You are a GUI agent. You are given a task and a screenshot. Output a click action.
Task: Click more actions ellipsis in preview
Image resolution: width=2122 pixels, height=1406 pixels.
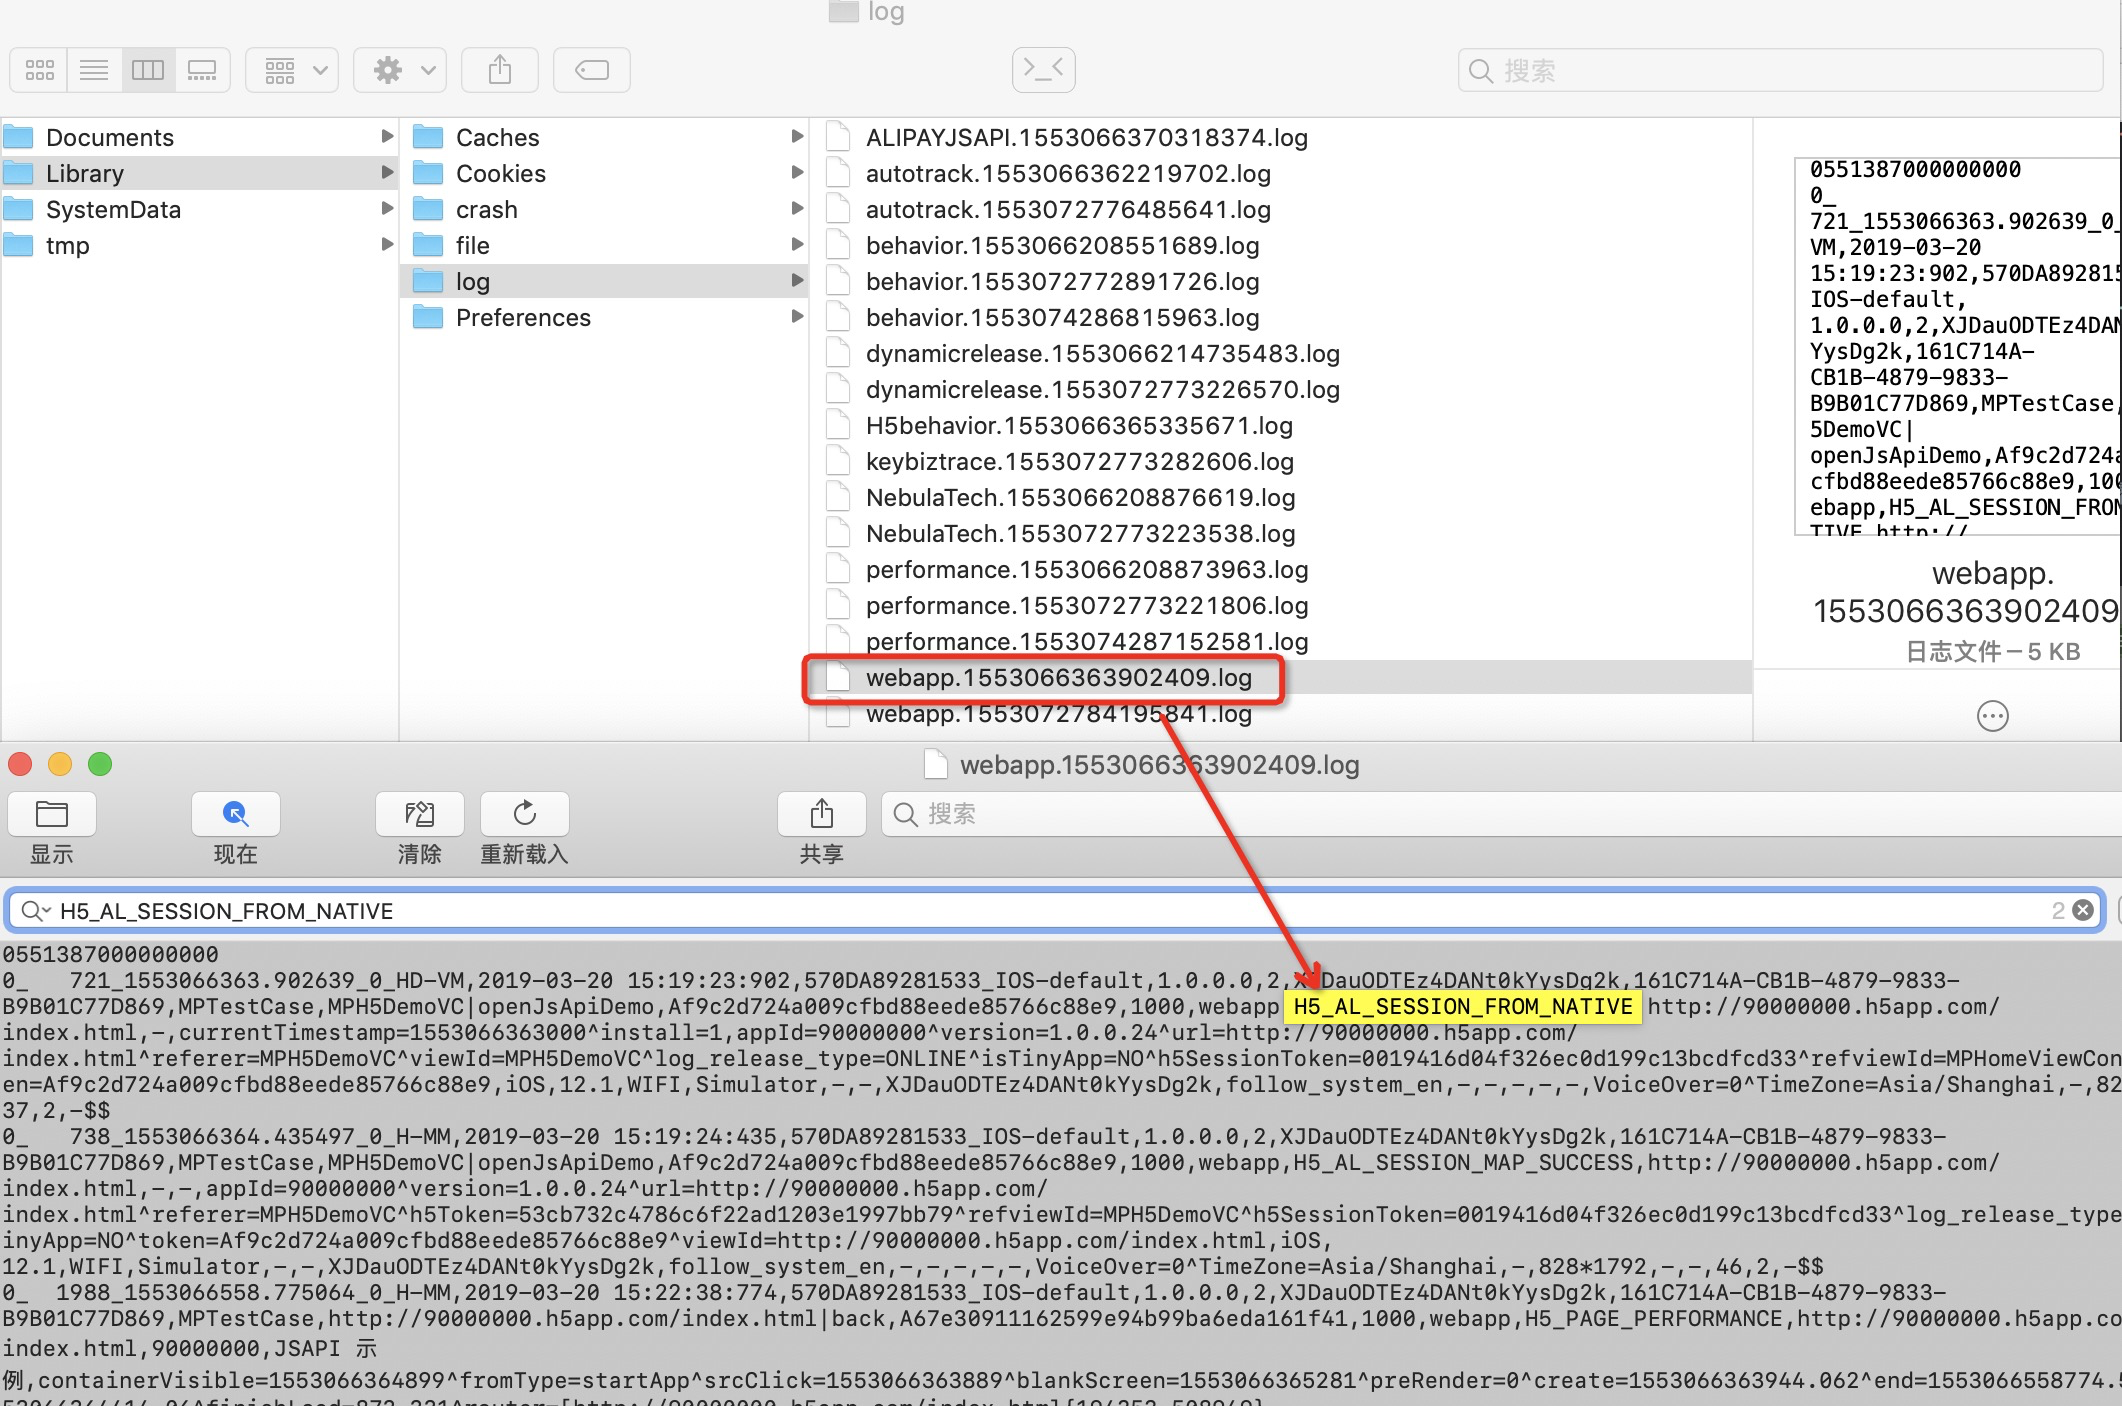pyautogui.click(x=1992, y=716)
